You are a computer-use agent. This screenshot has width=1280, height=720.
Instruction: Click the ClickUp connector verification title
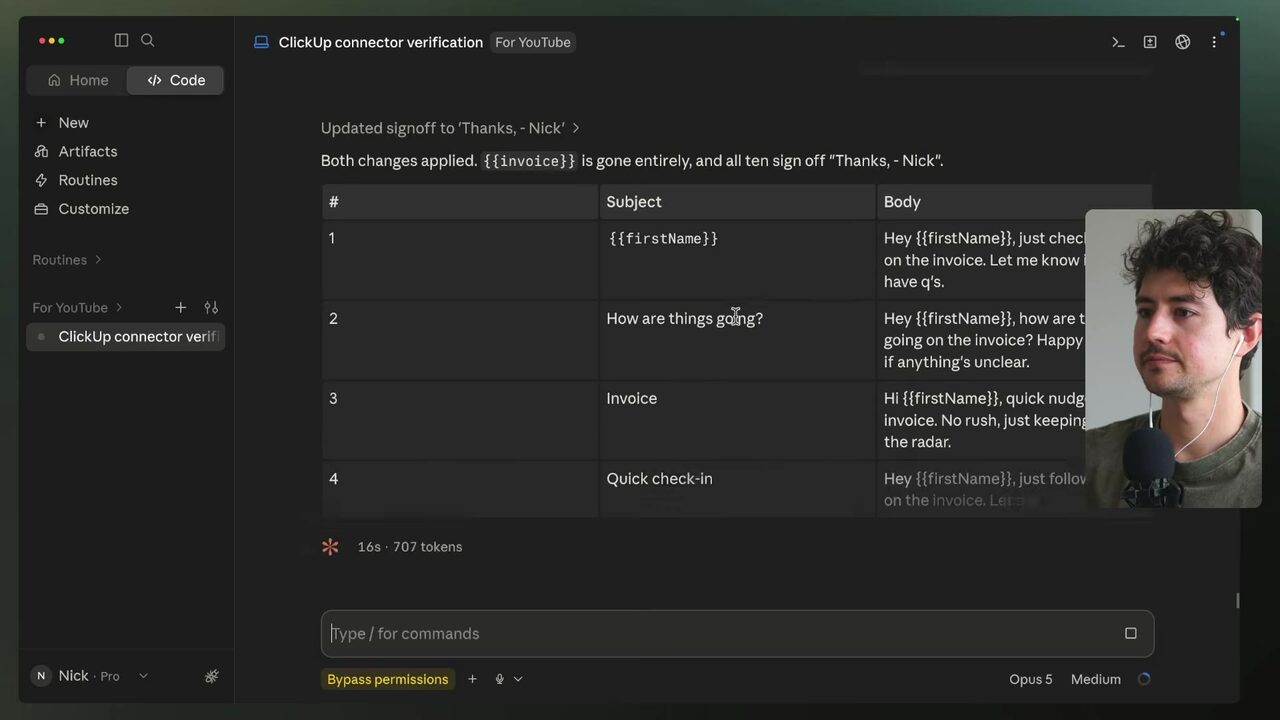381,42
